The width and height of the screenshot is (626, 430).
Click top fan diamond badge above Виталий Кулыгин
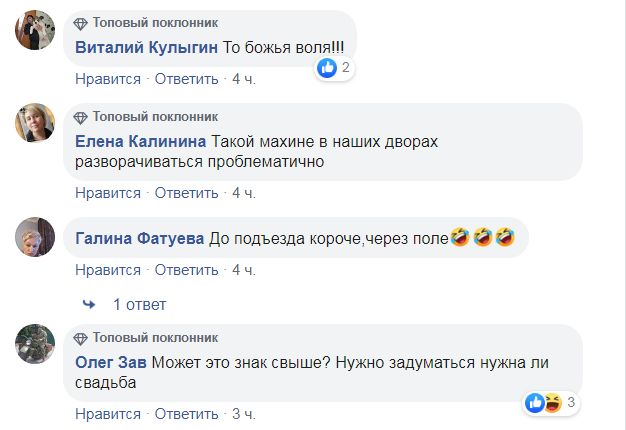click(x=82, y=22)
